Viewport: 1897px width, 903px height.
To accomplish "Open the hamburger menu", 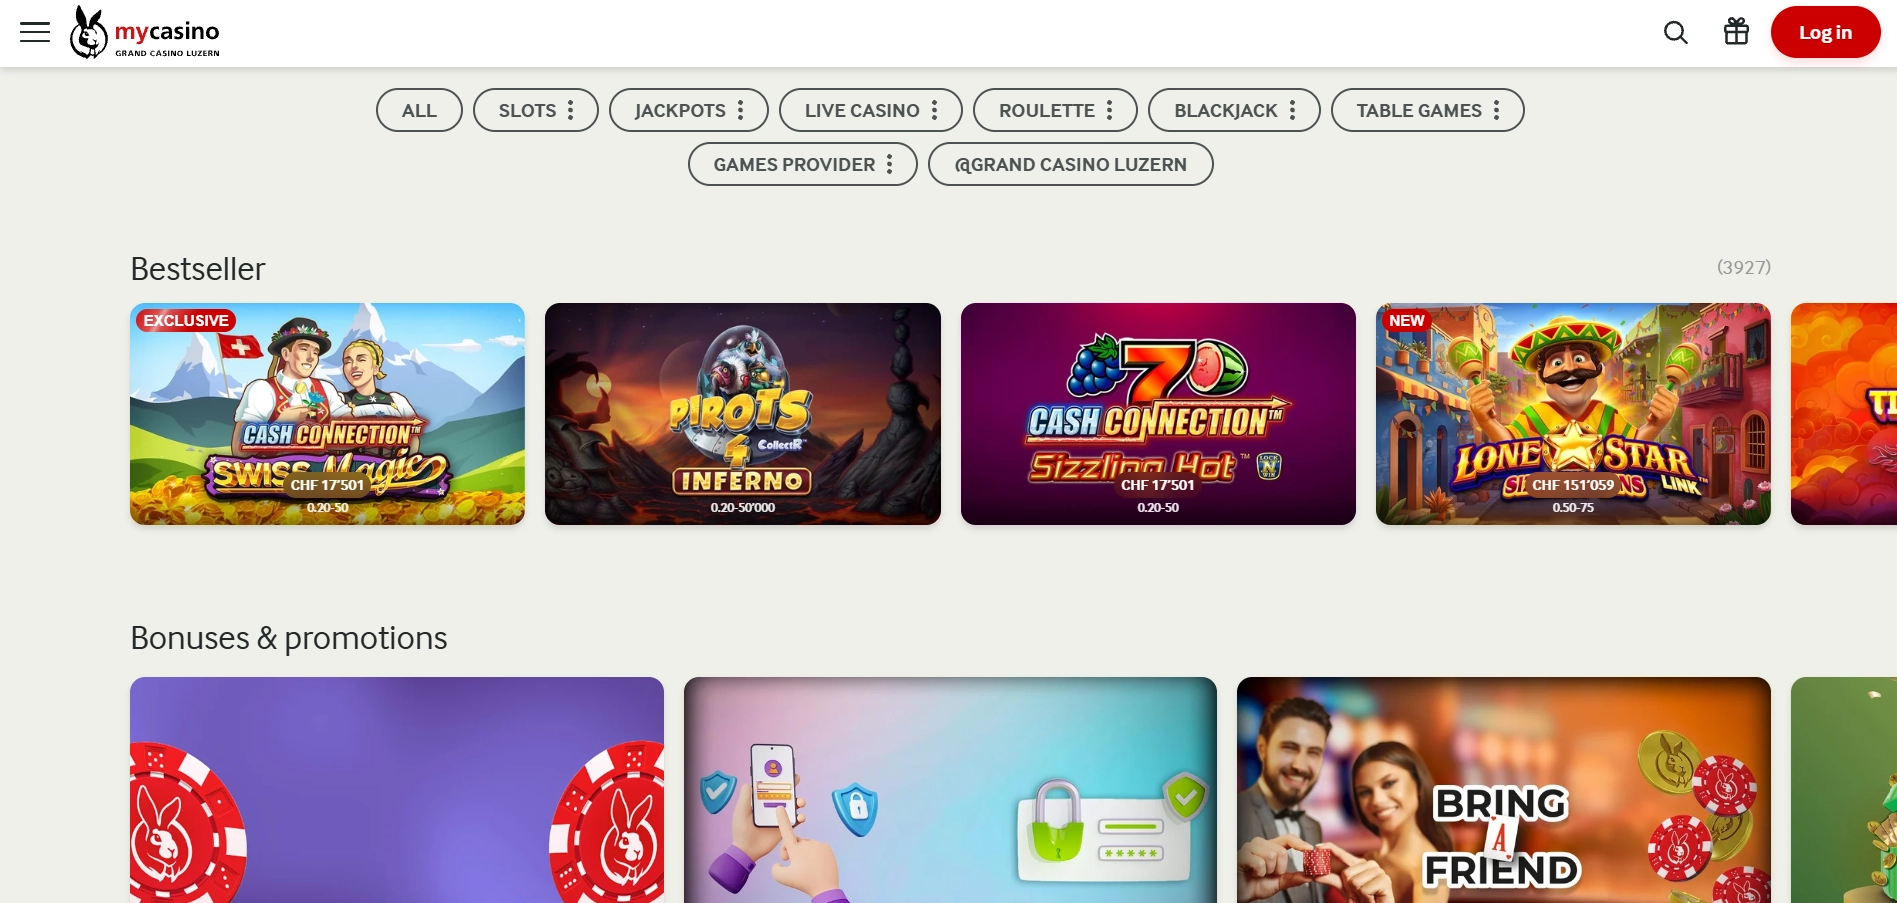I will (x=35, y=32).
